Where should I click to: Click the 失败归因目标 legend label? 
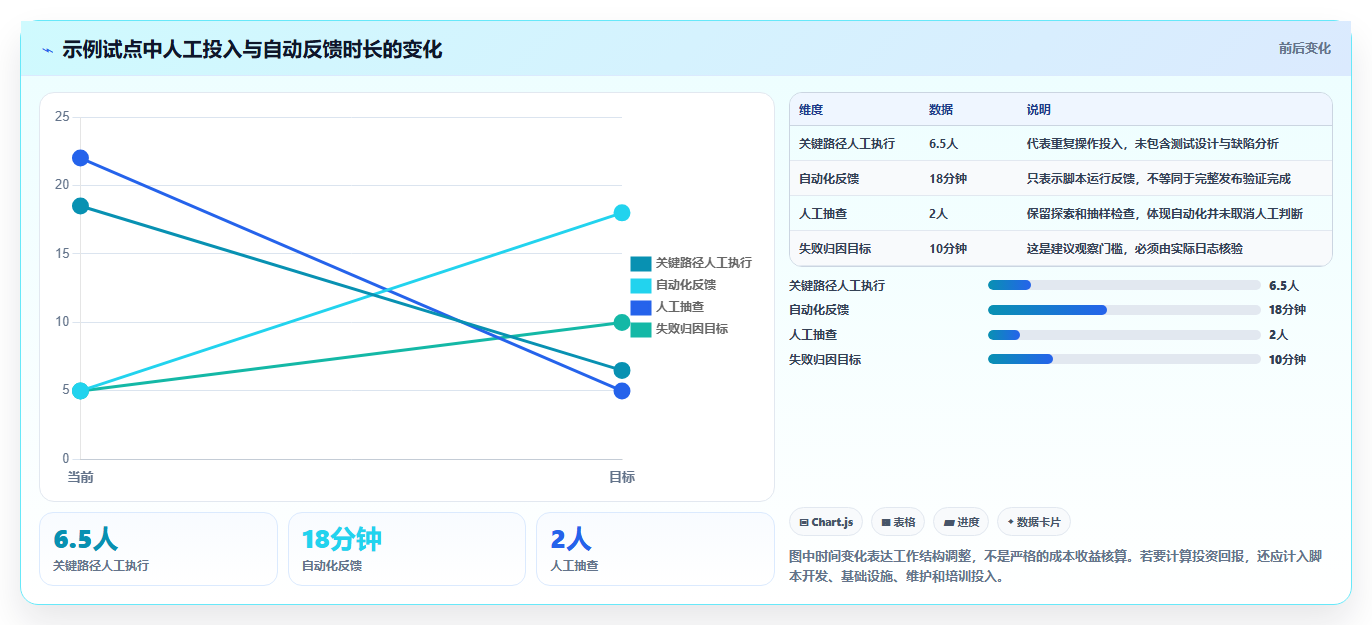(692, 329)
